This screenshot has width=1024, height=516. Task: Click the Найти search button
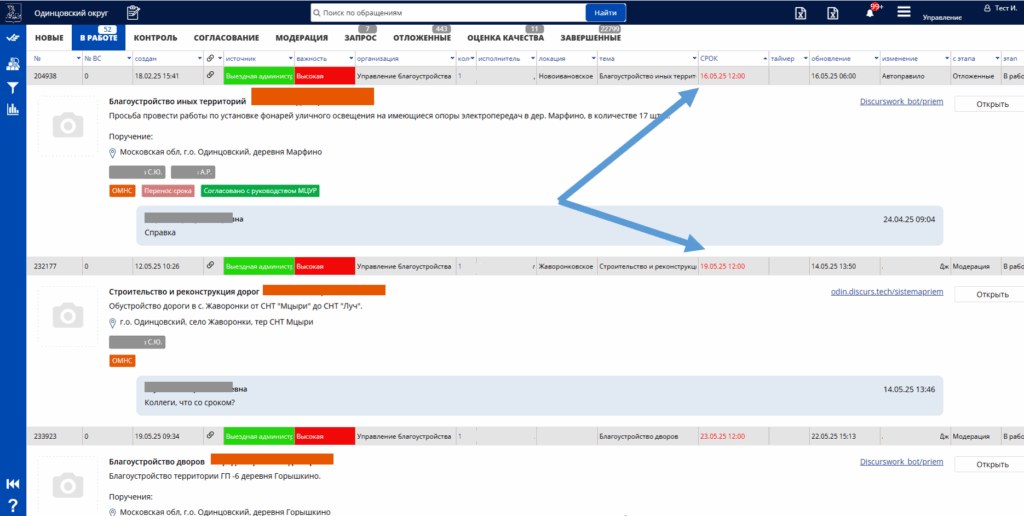pyautogui.click(x=605, y=12)
